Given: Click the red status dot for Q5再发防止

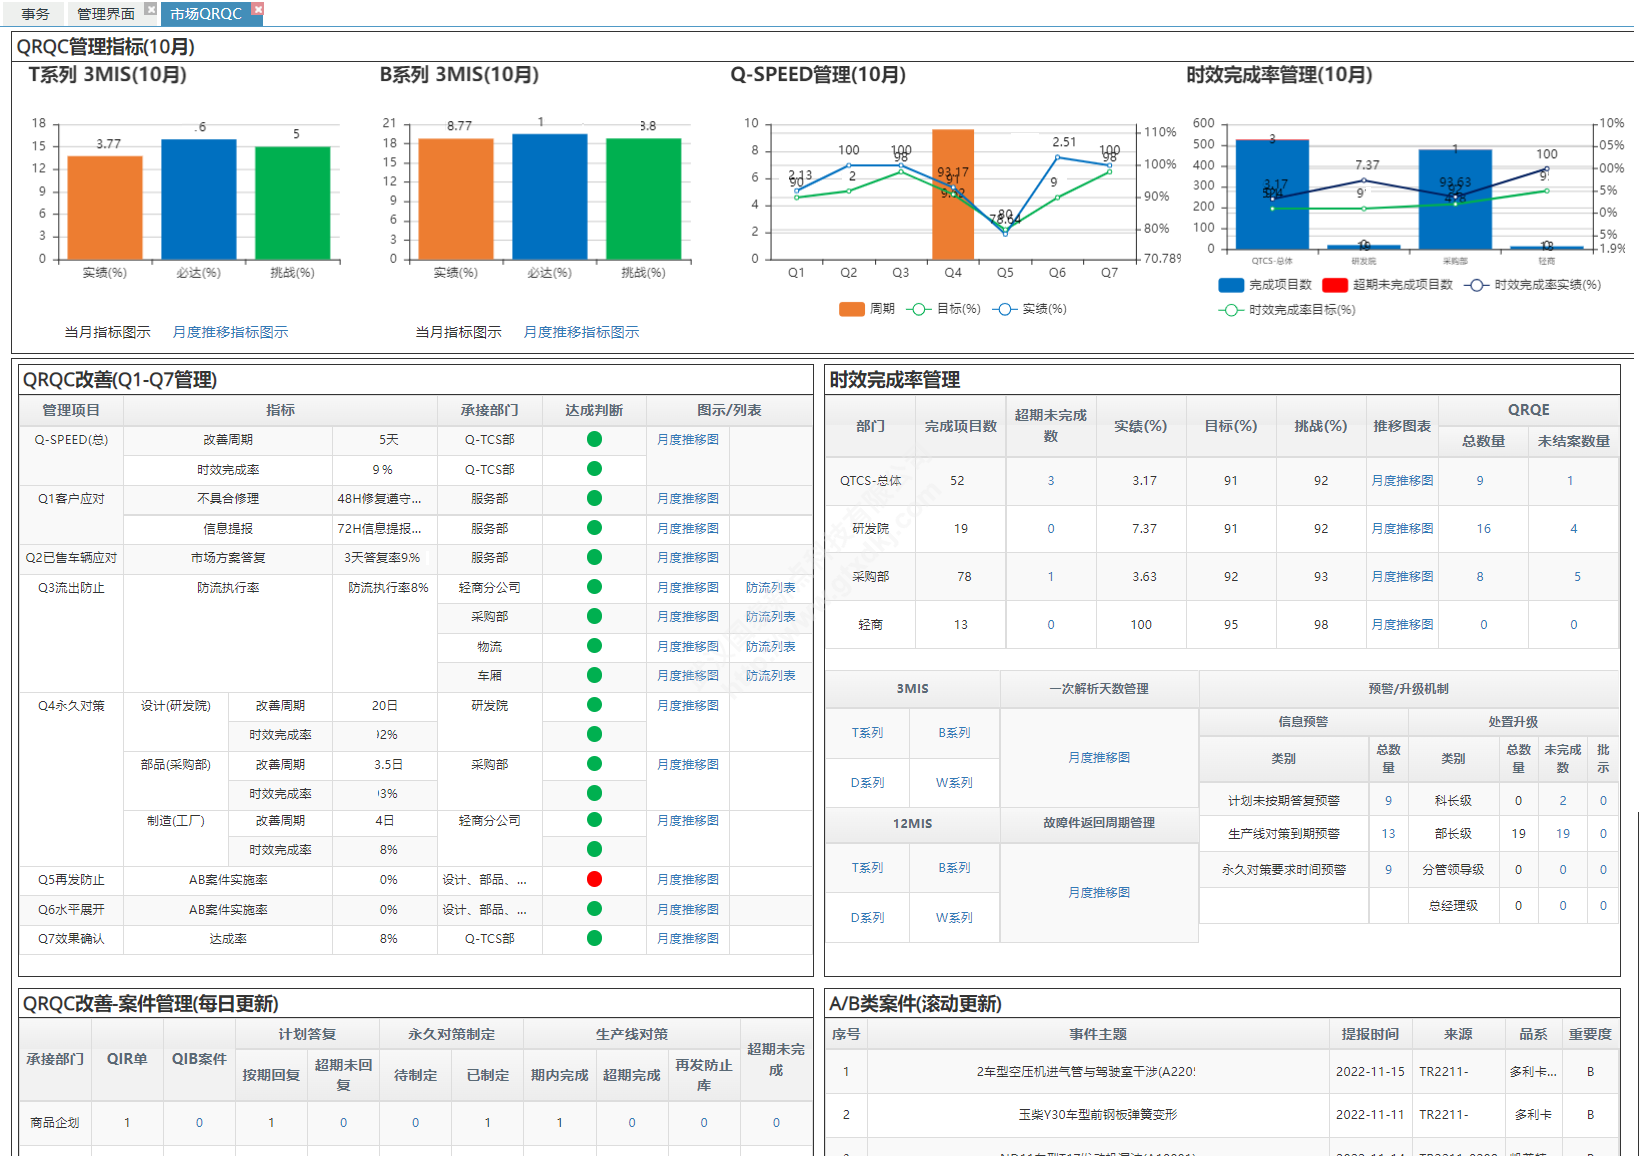Looking at the screenshot, I should click(594, 879).
